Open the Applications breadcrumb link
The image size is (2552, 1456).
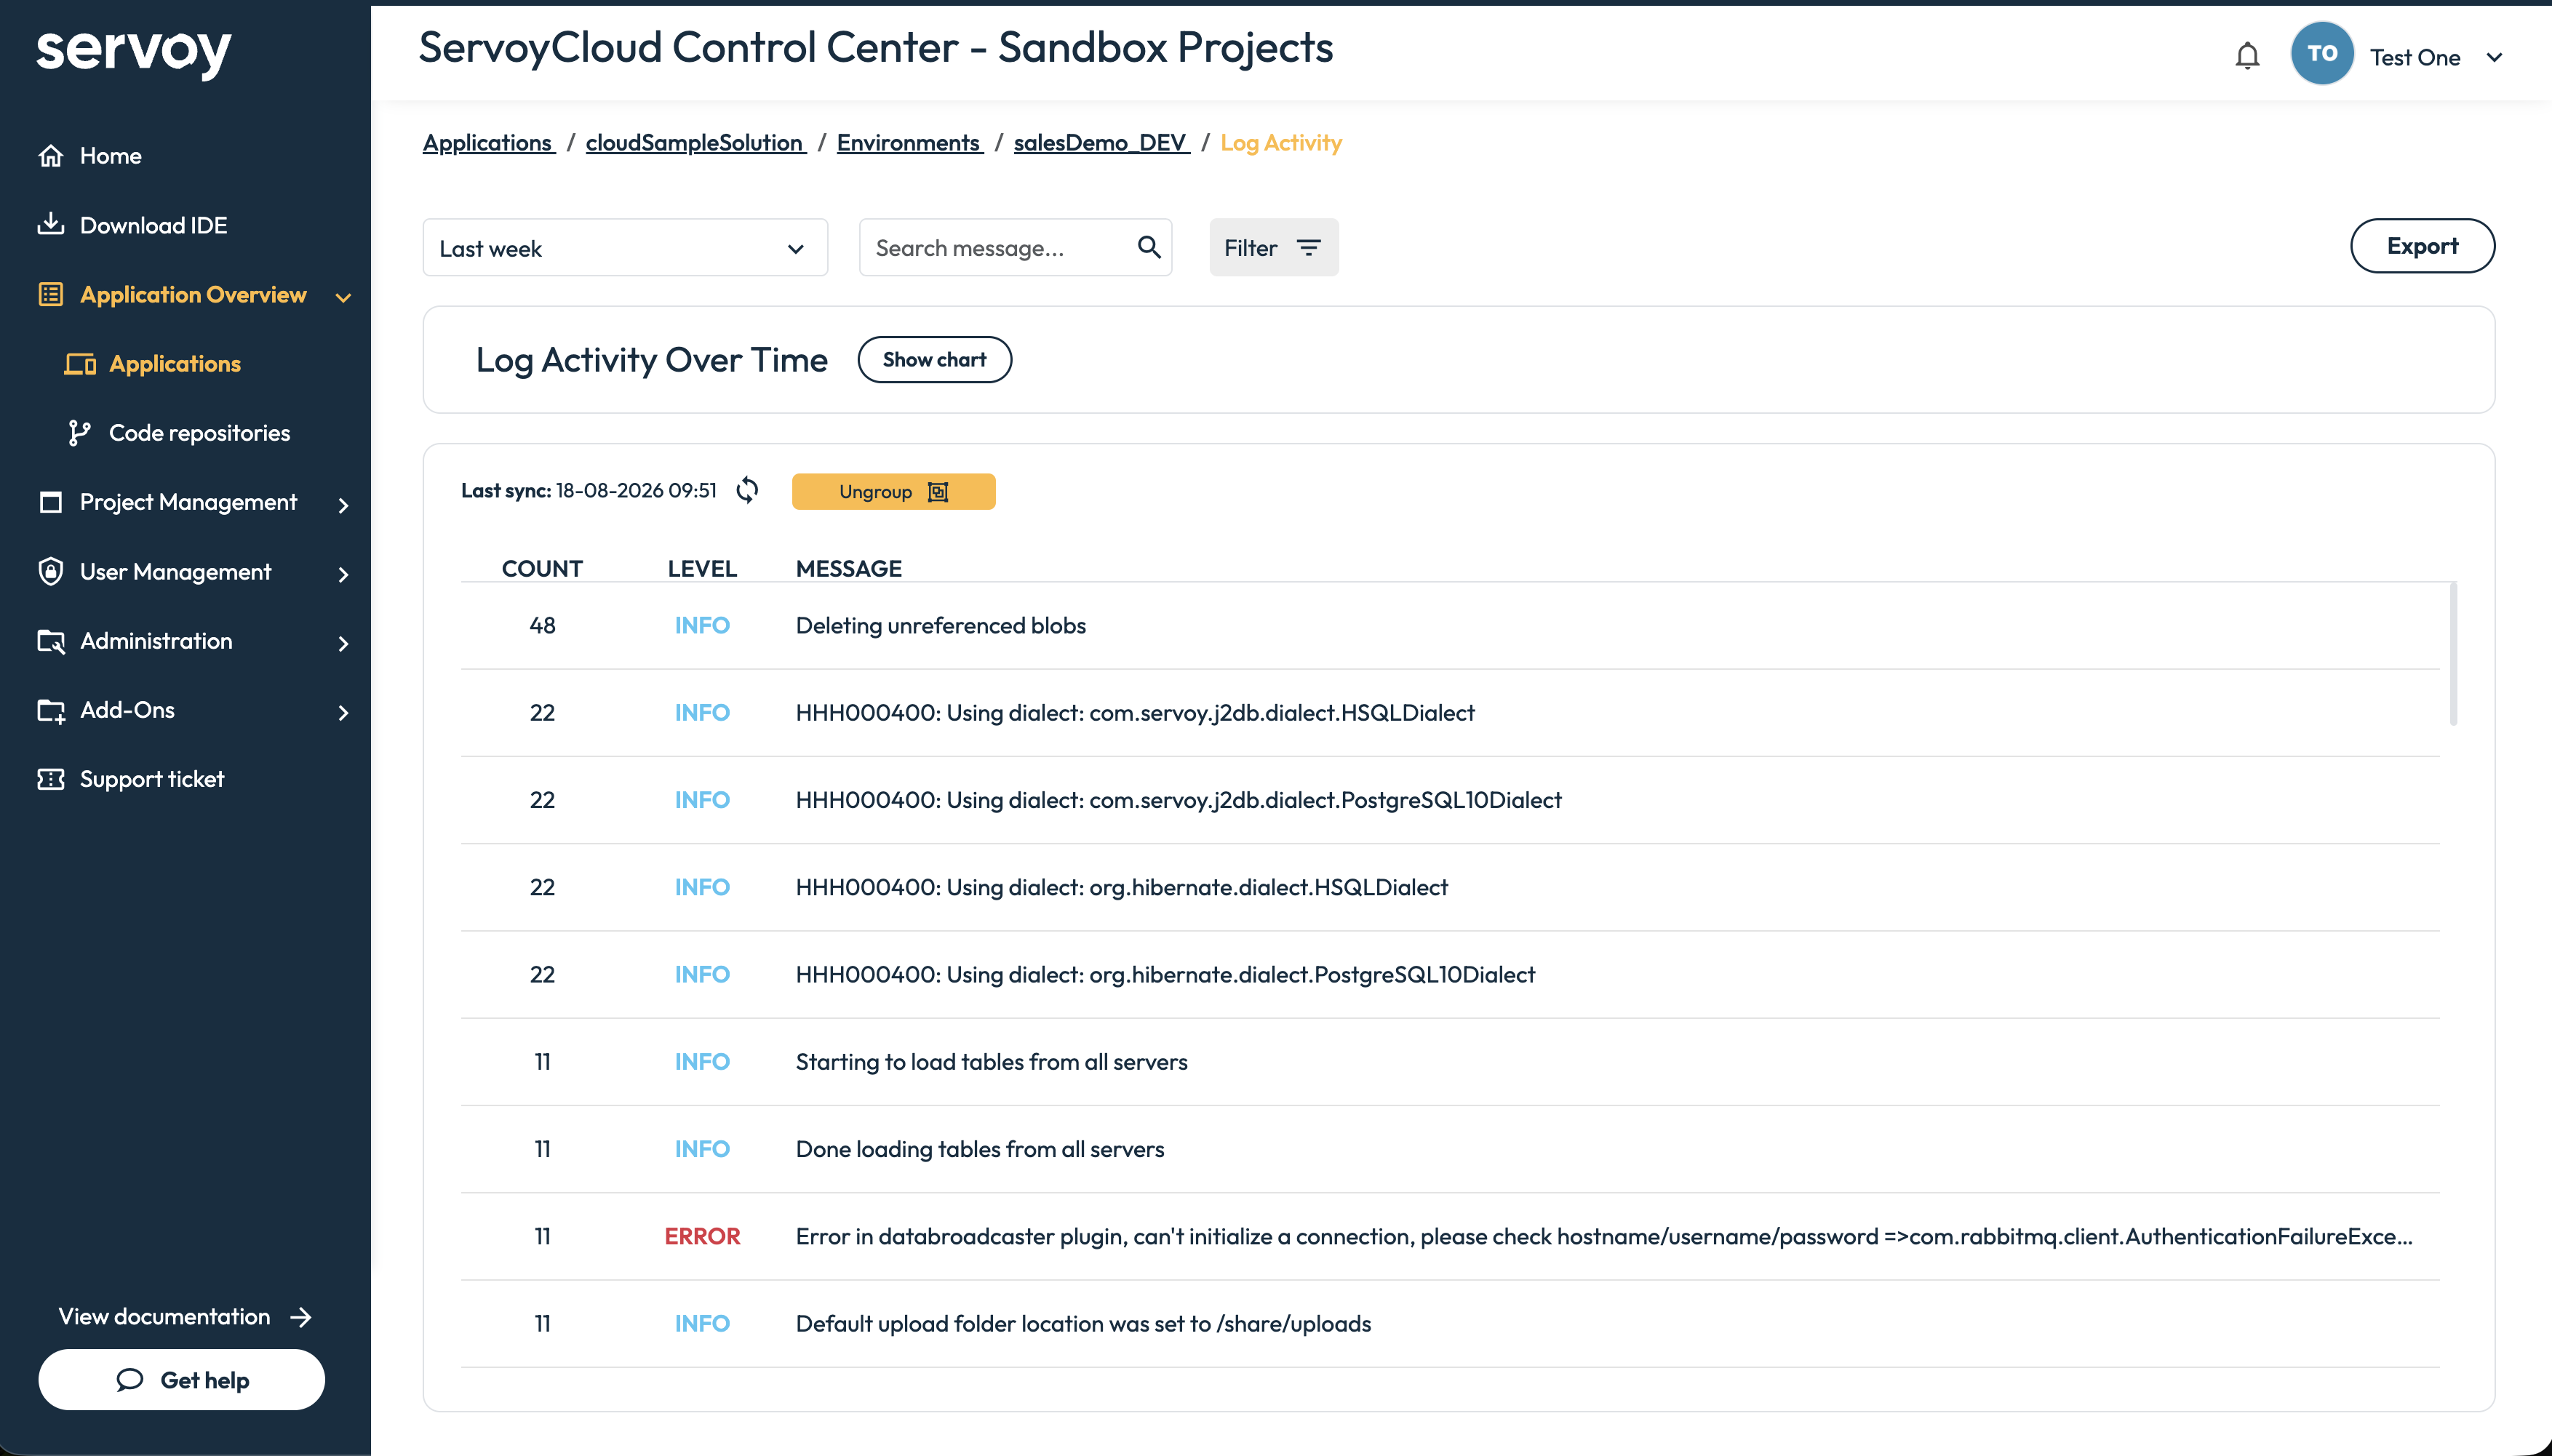(488, 143)
